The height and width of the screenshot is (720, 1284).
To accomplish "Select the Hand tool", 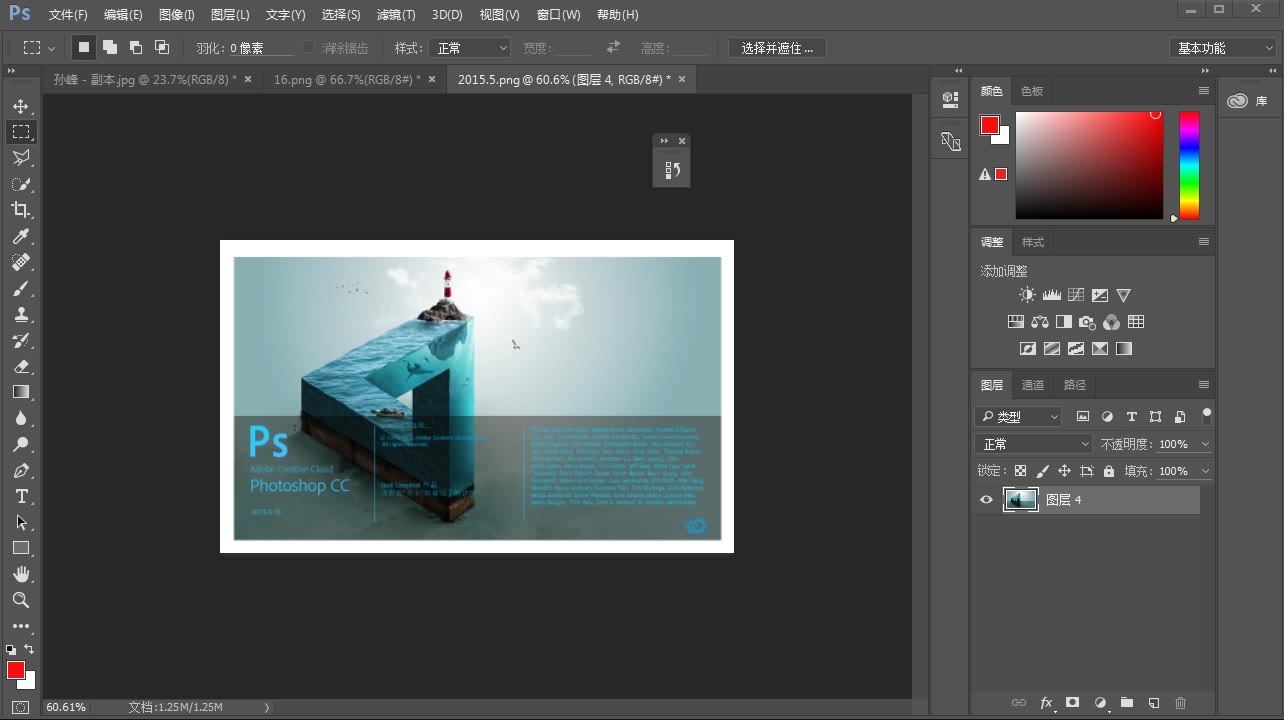I will coord(21,574).
